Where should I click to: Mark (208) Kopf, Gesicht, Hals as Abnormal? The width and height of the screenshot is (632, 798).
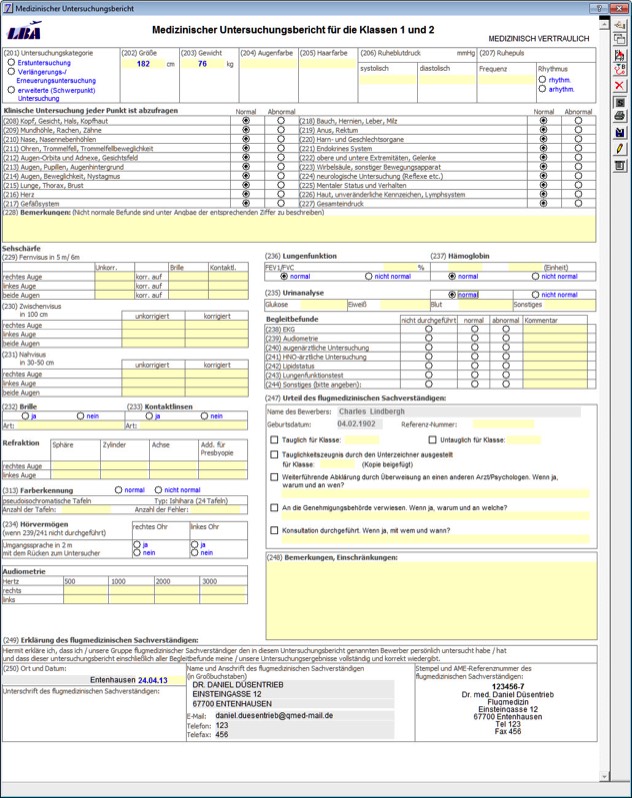pos(281,121)
